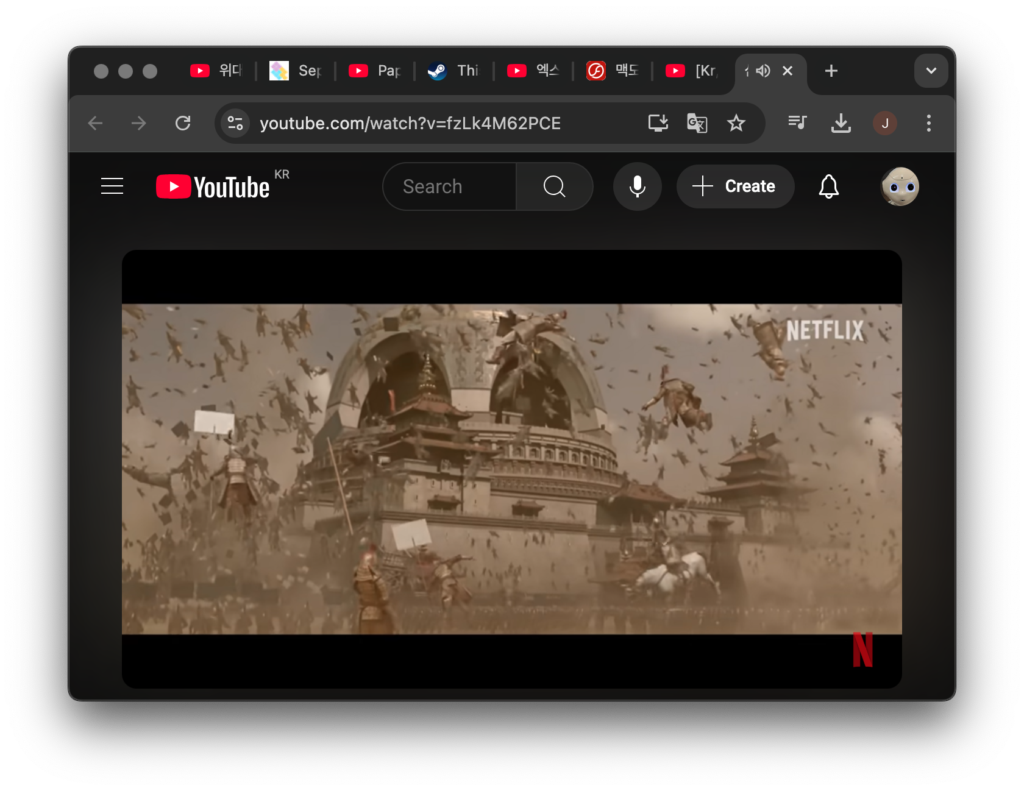This screenshot has width=1024, height=791.
Task: Open Chrome media controls icon
Action: click(x=797, y=123)
